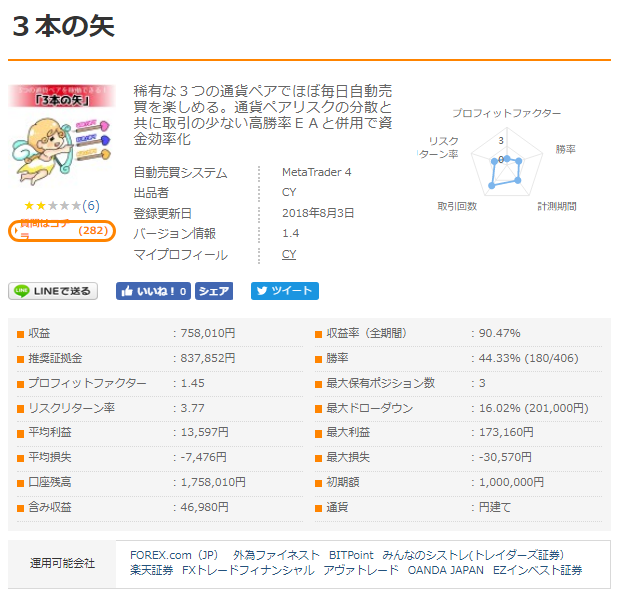Image resolution: width=627 pixels, height=607 pixels.
Task: Open broker 外為ファイネスト
Action: point(276,555)
